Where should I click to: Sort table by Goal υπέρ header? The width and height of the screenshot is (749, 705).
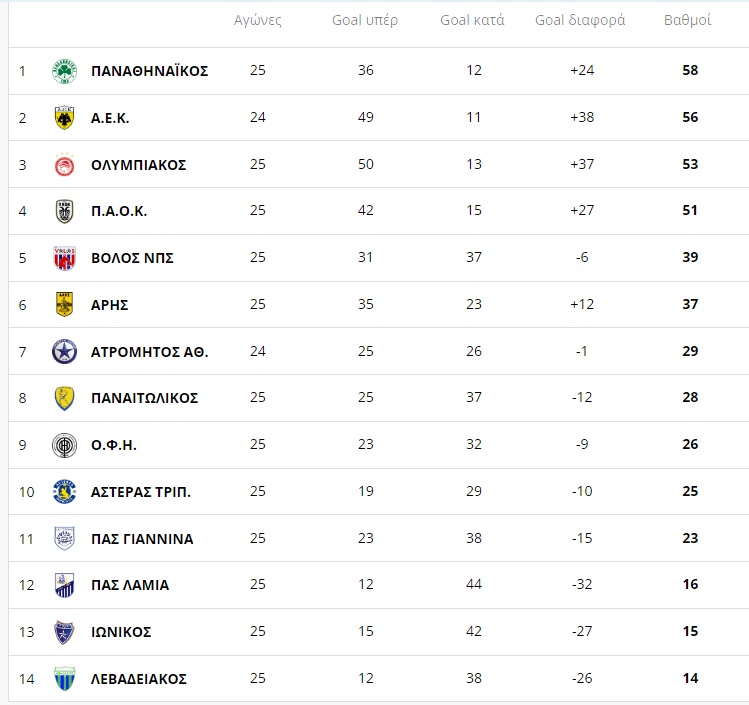click(x=365, y=20)
